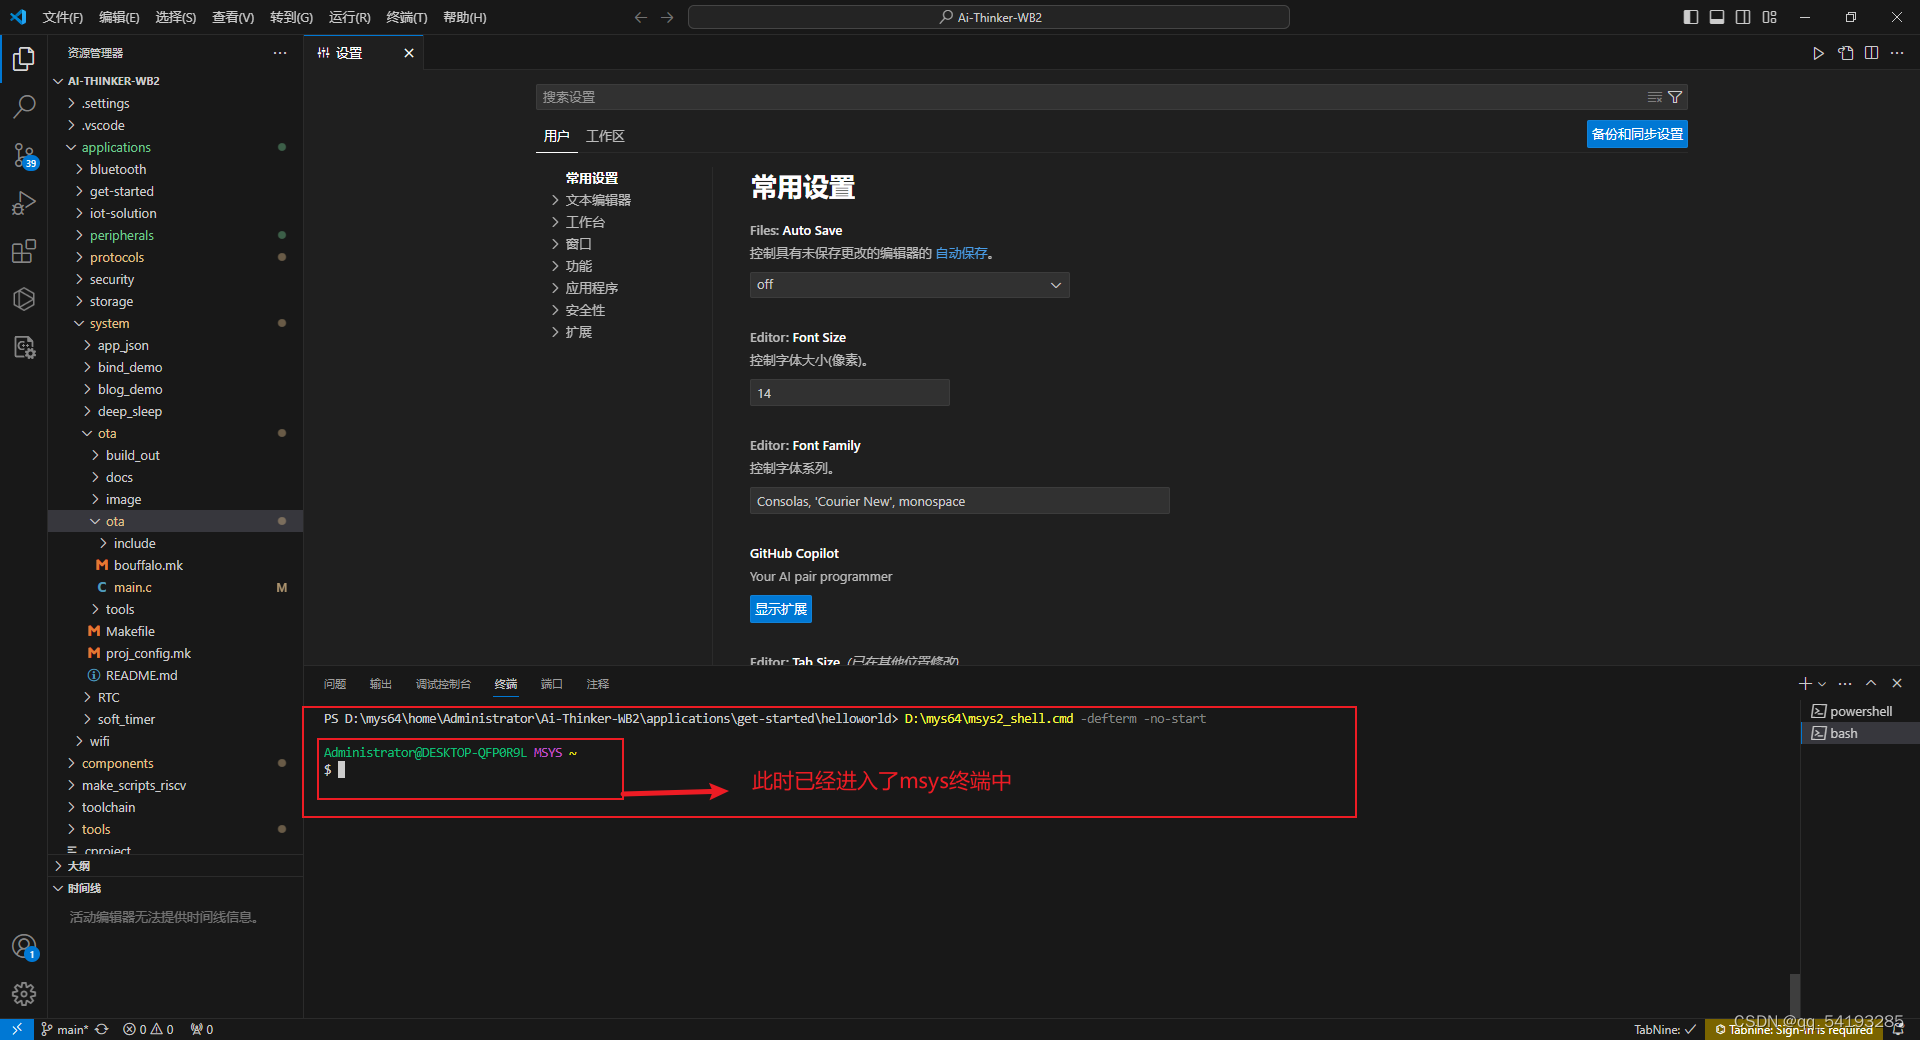
Task: Collapse the ota folder tree
Action: (106, 433)
